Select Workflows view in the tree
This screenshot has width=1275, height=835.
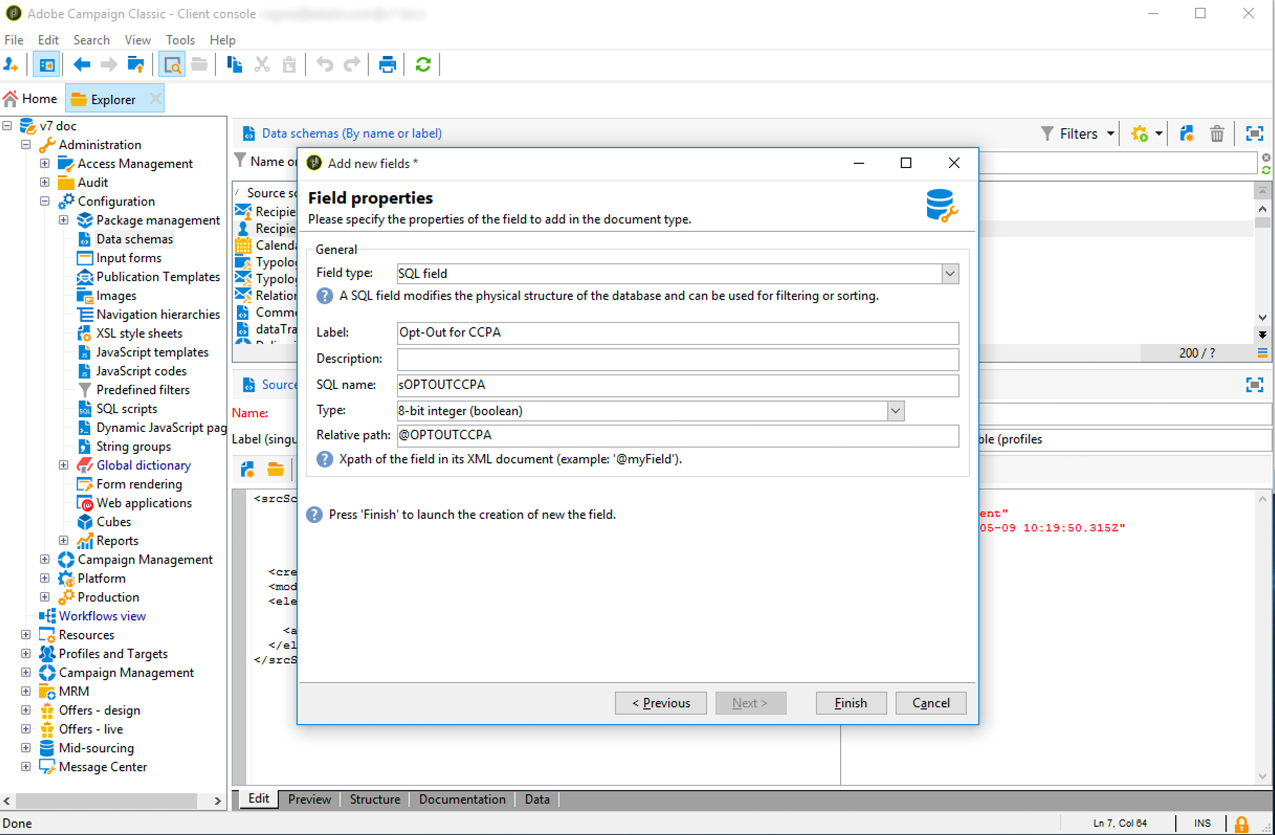pyautogui.click(x=102, y=616)
